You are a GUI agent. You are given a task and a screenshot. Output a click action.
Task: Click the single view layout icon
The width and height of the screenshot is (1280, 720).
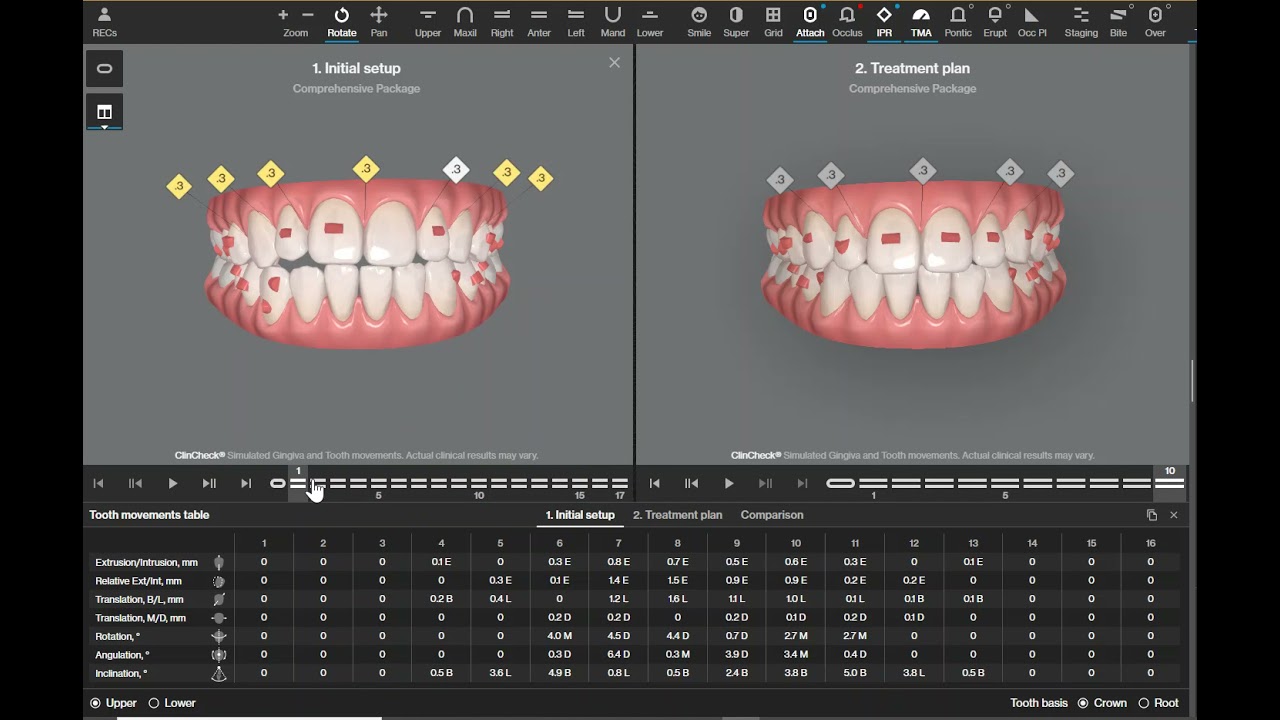(x=104, y=69)
